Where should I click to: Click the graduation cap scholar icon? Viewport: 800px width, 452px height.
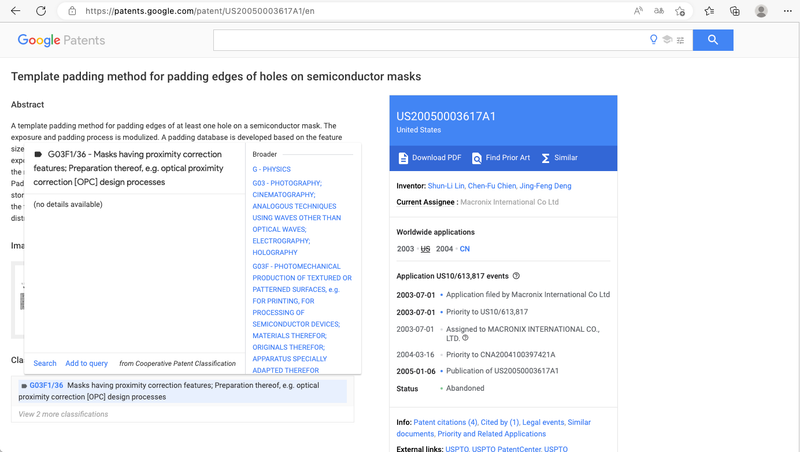point(667,40)
